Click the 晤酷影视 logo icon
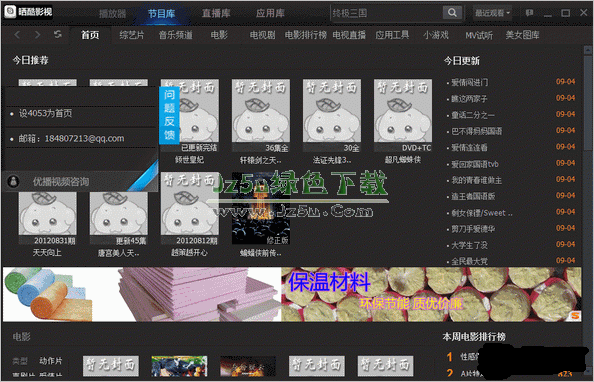 click(x=10, y=12)
